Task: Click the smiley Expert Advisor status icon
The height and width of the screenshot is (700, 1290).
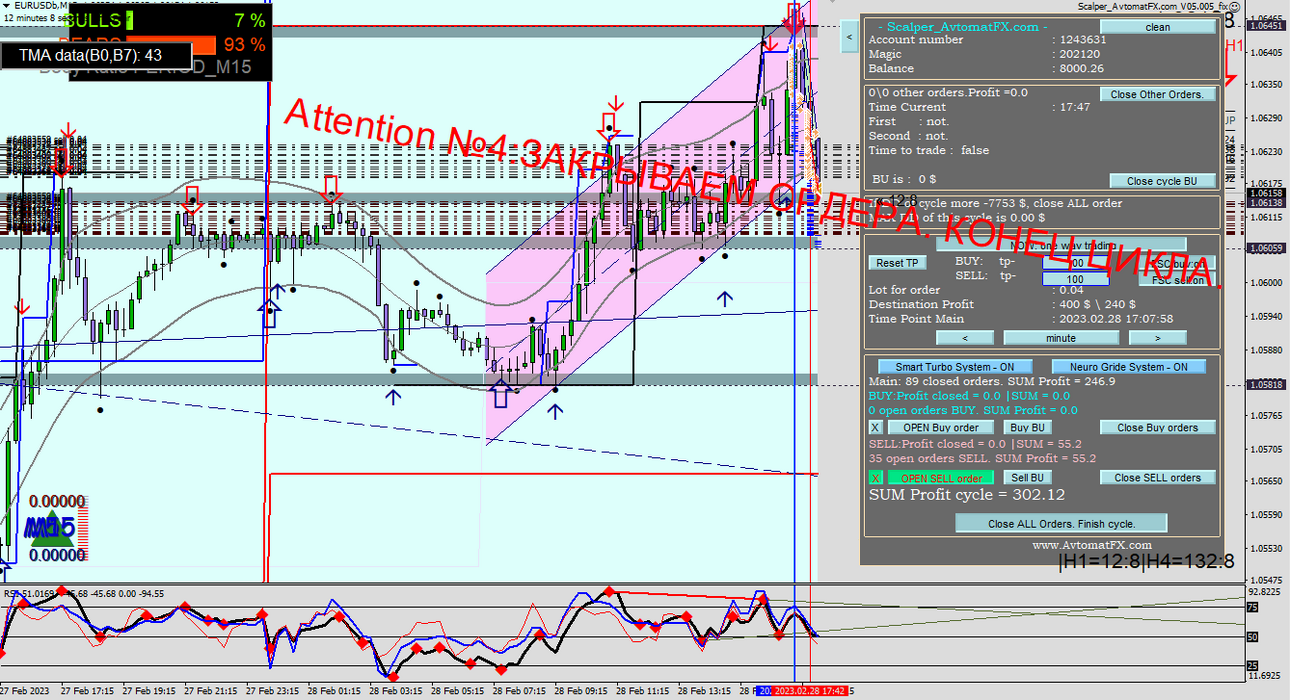Action: (1234, 6)
